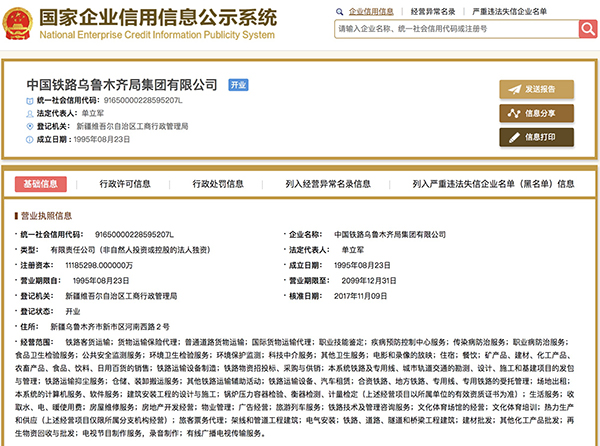Switch to the 行政处罚信息 tab
The height and width of the screenshot is (446, 600).
point(218,184)
